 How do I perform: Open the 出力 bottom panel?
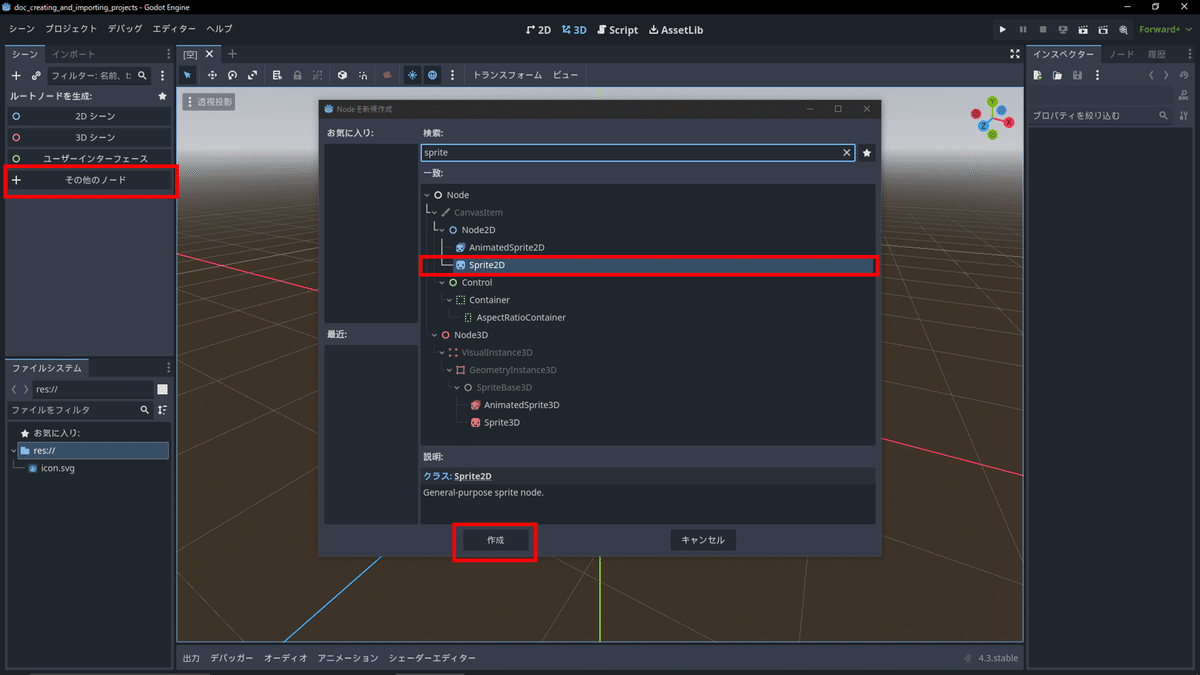pos(191,658)
